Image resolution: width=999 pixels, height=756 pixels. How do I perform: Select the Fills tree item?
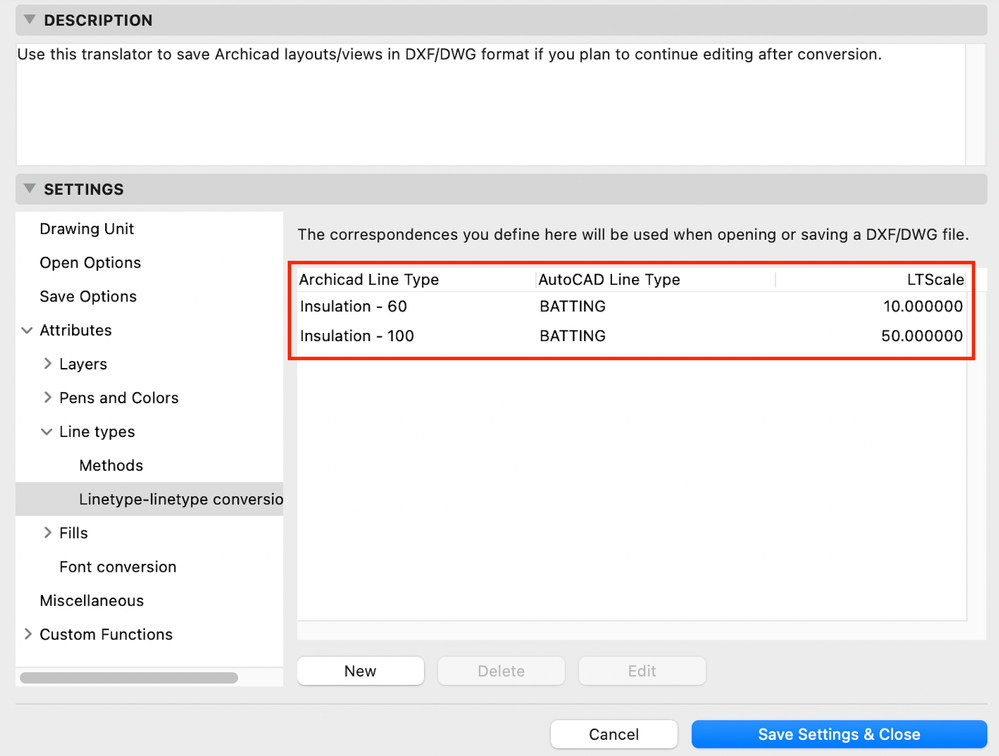[73, 532]
